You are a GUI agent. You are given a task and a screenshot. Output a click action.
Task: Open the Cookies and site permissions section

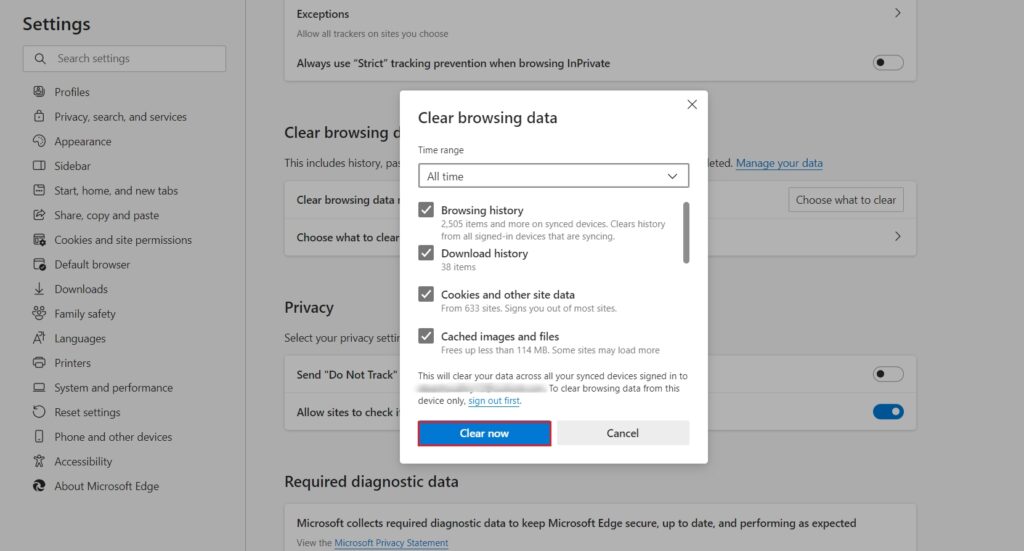point(123,240)
